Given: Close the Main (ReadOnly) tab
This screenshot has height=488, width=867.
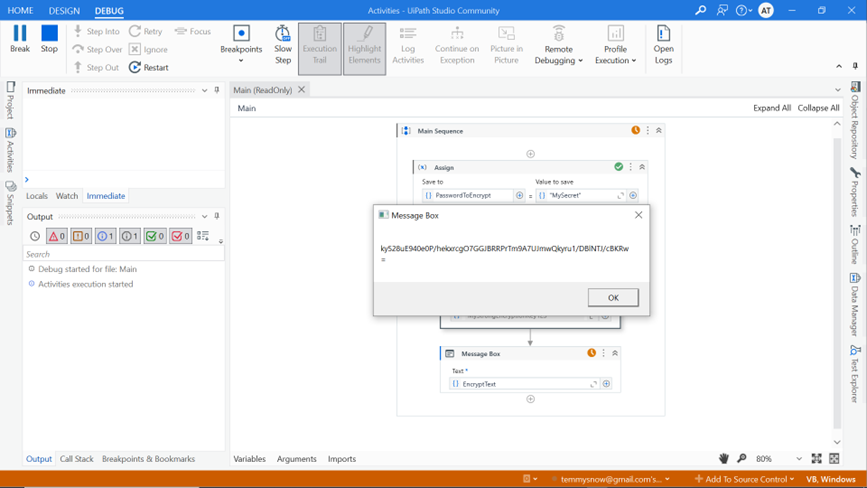Looking at the screenshot, I should tap(301, 90).
